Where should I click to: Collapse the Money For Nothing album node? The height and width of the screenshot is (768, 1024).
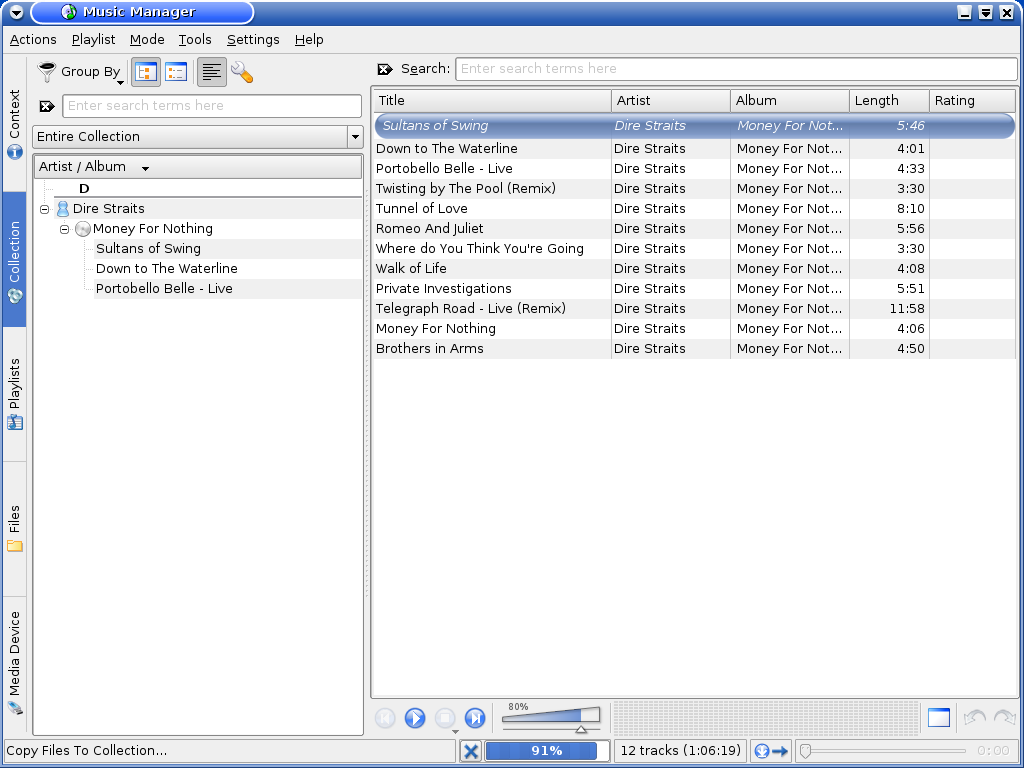pos(65,229)
